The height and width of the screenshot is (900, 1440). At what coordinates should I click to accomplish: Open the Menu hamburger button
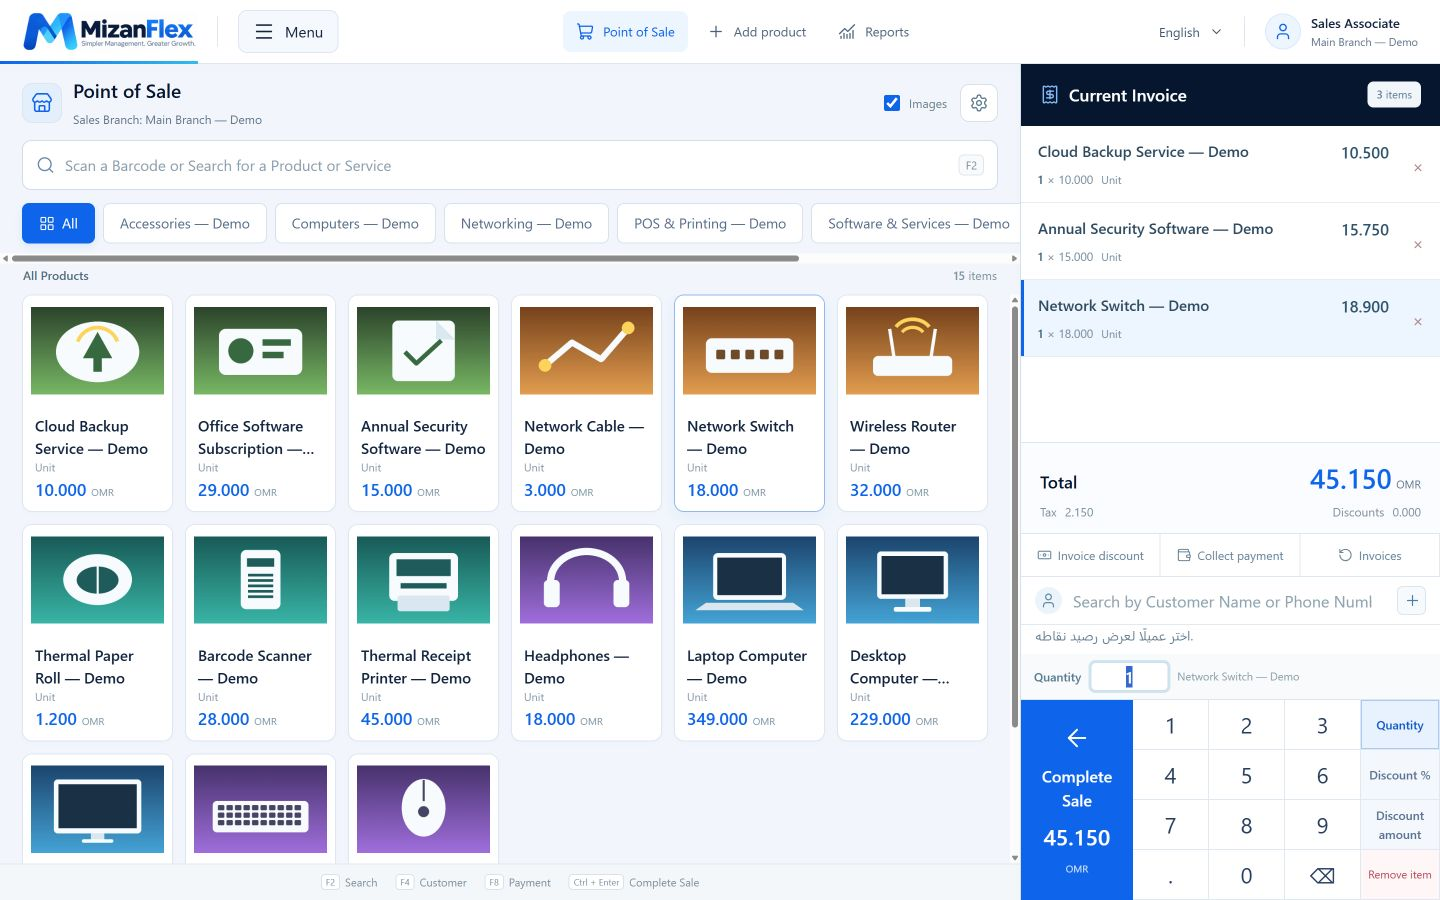tap(288, 32)
